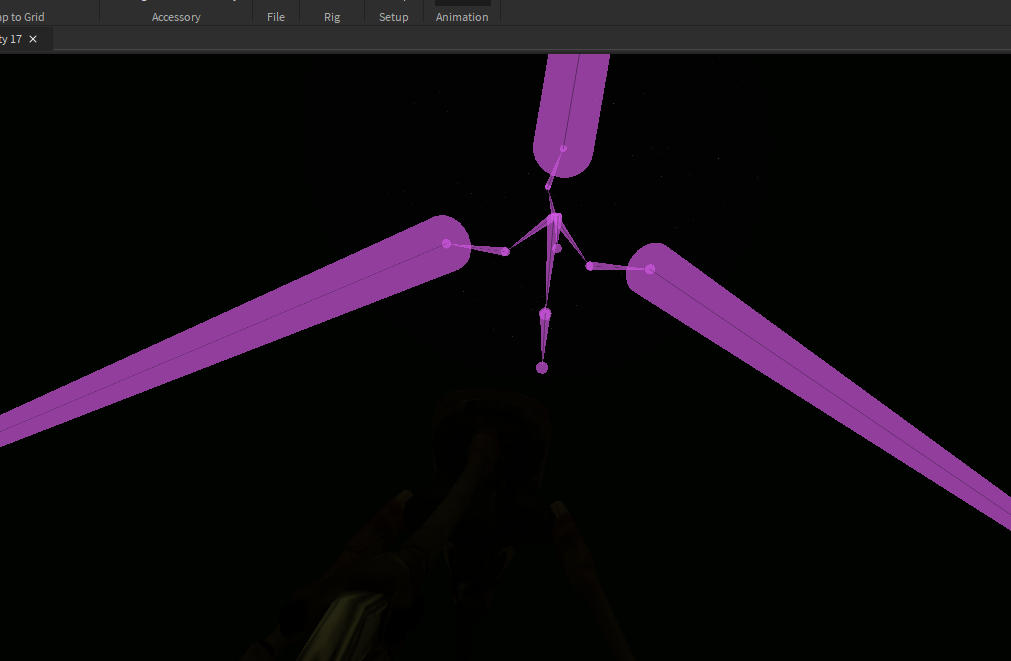Screen dimensions: 1011x661
Task: Click the bottom-most joint sphere
Action: click(541, 367)
